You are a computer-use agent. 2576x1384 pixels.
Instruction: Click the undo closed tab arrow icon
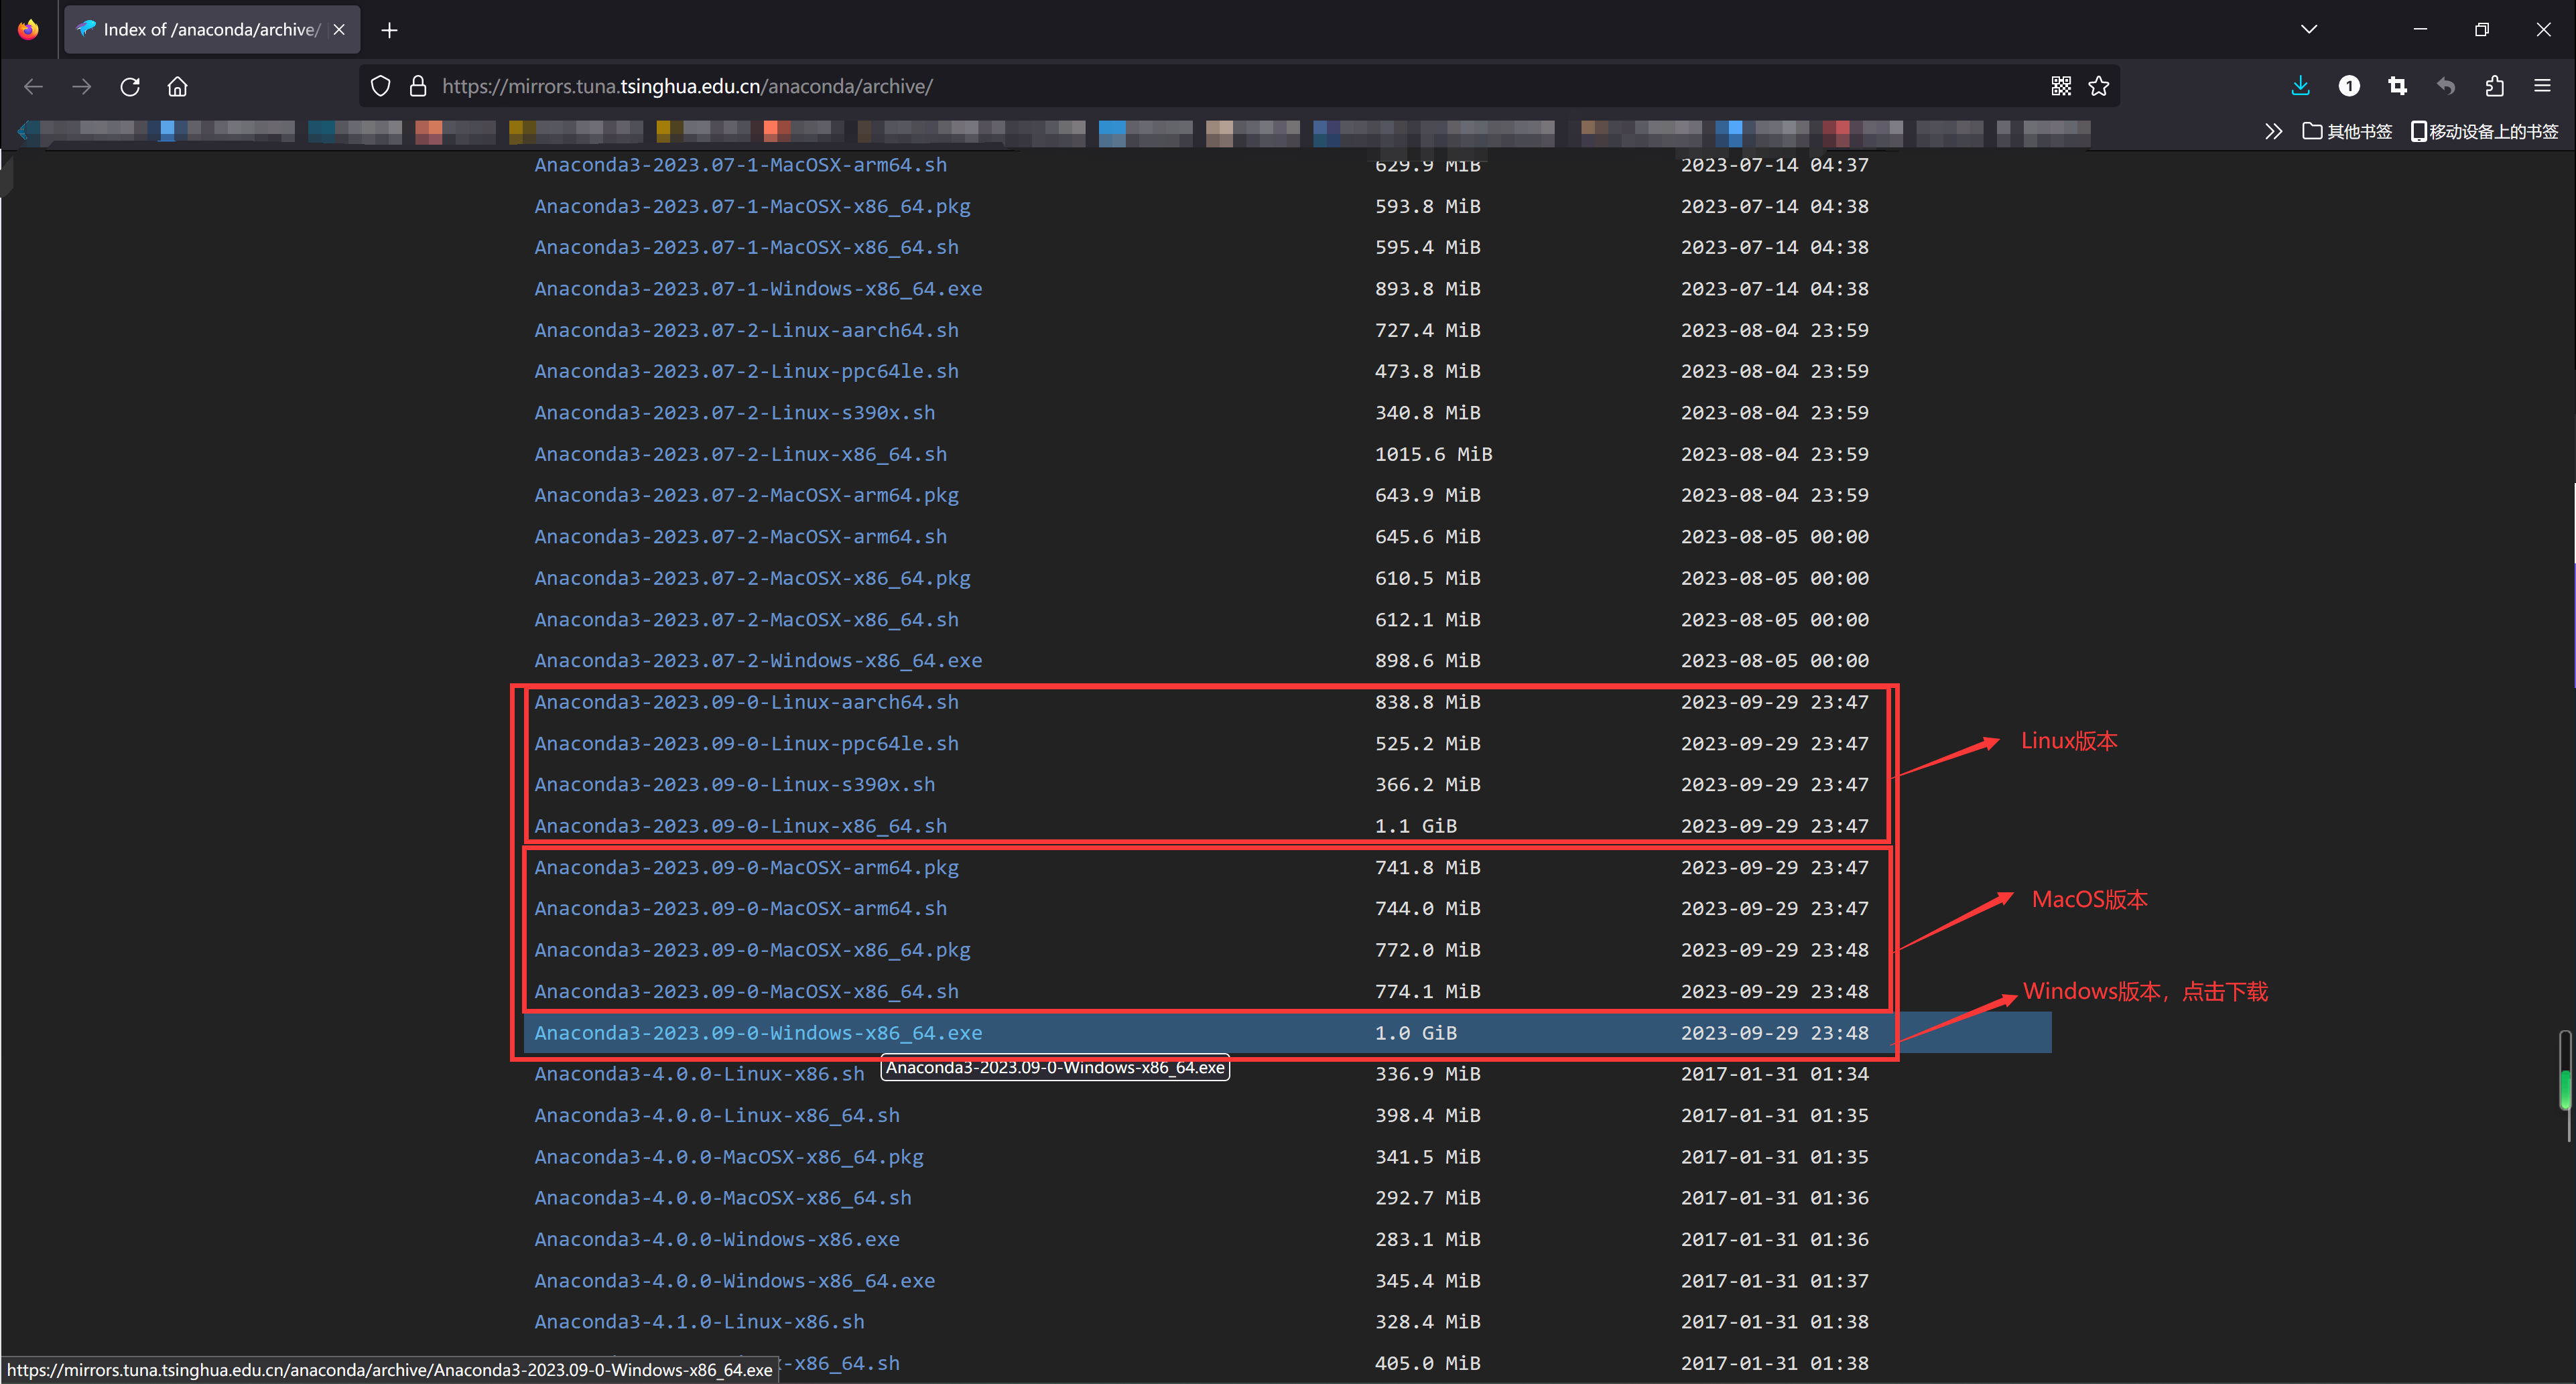[2446, 87]
